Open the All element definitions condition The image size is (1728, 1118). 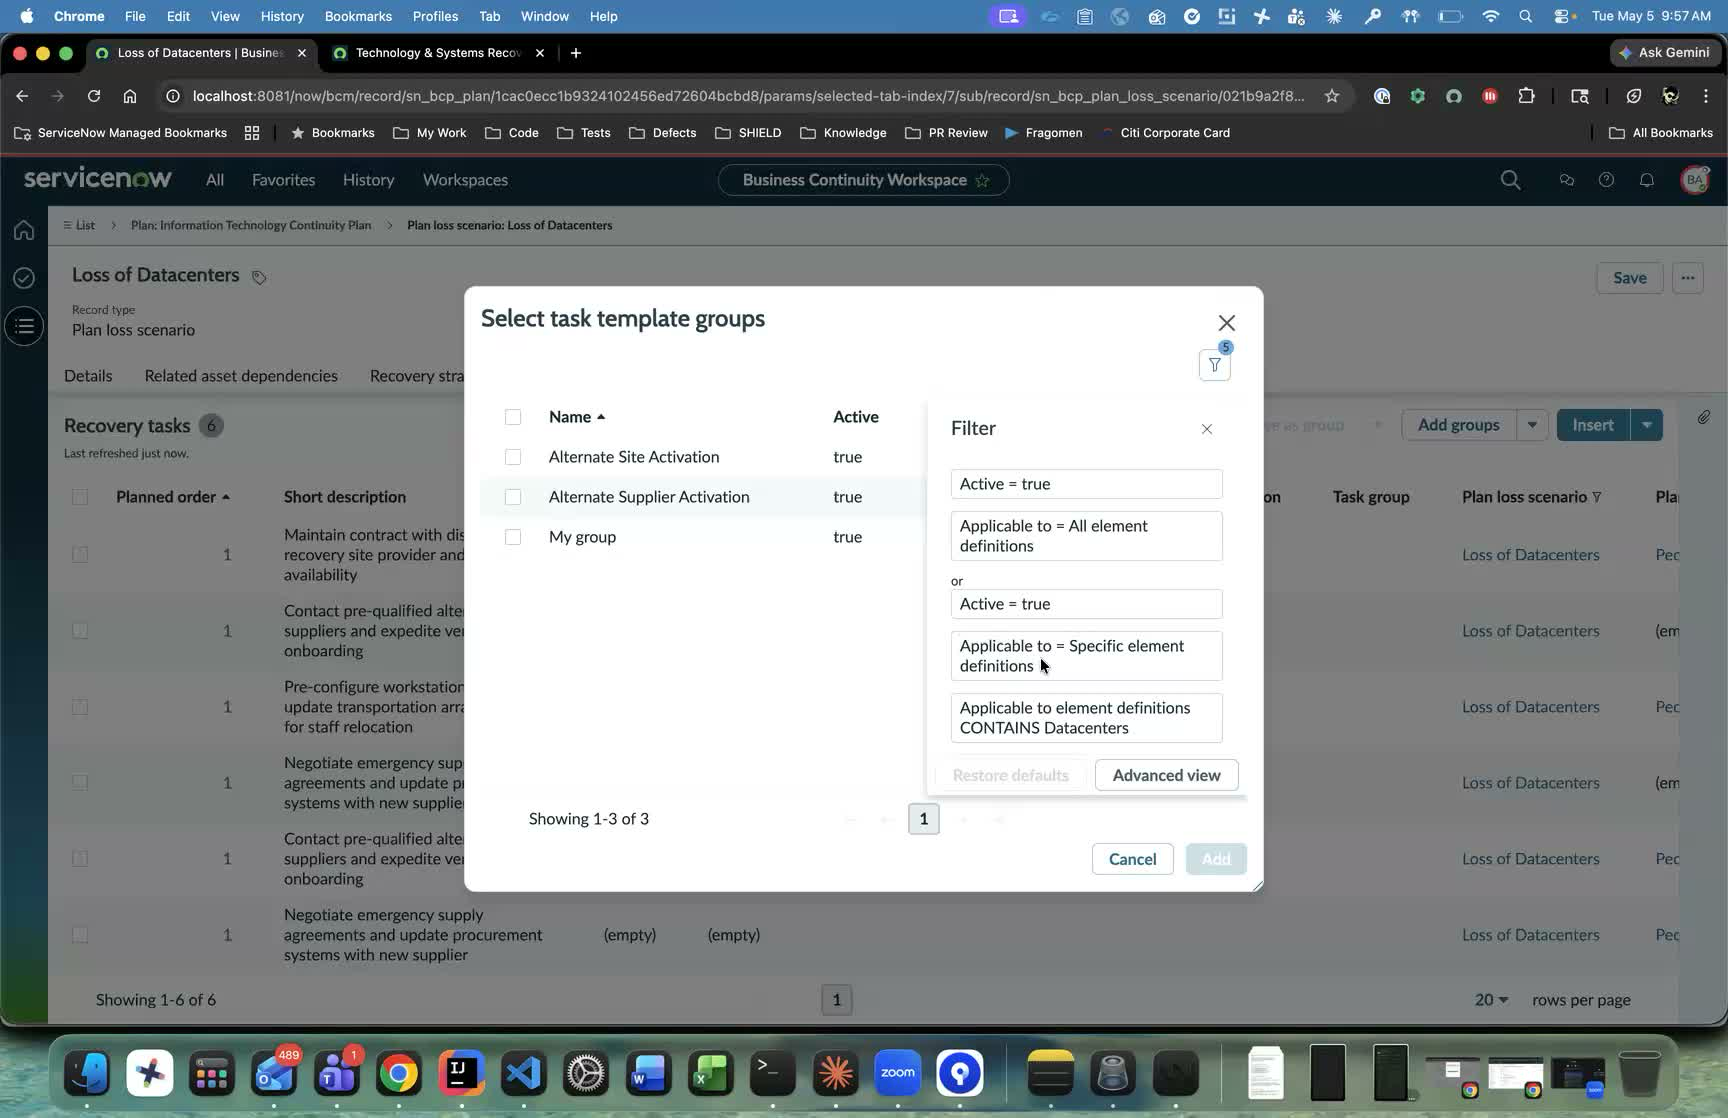pos(1086,536)
